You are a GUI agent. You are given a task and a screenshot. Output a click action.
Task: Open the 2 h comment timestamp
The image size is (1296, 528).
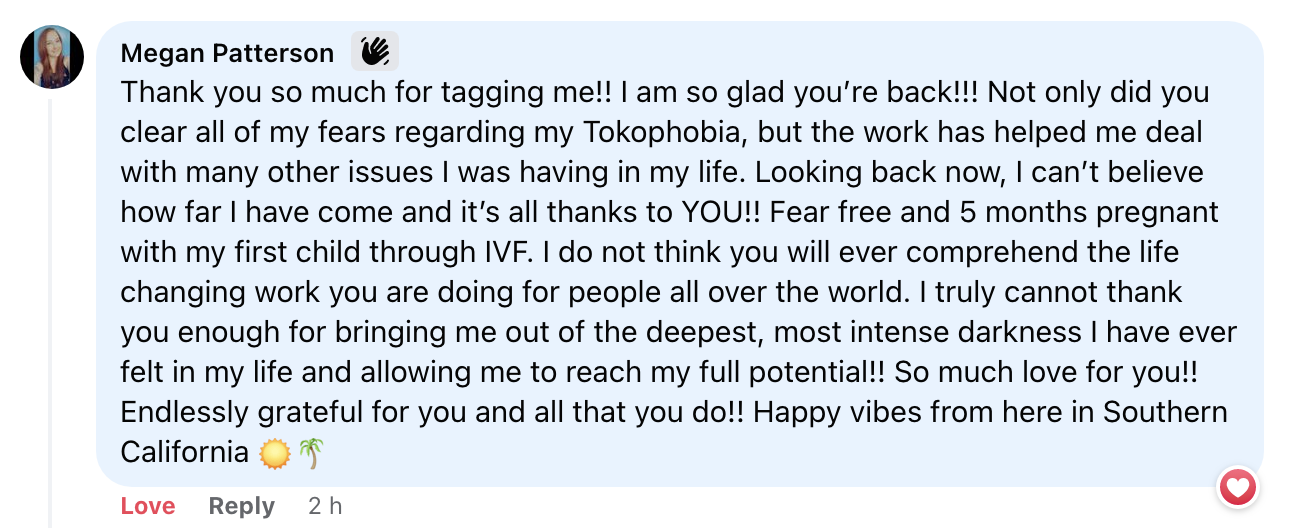coord(325,506)
